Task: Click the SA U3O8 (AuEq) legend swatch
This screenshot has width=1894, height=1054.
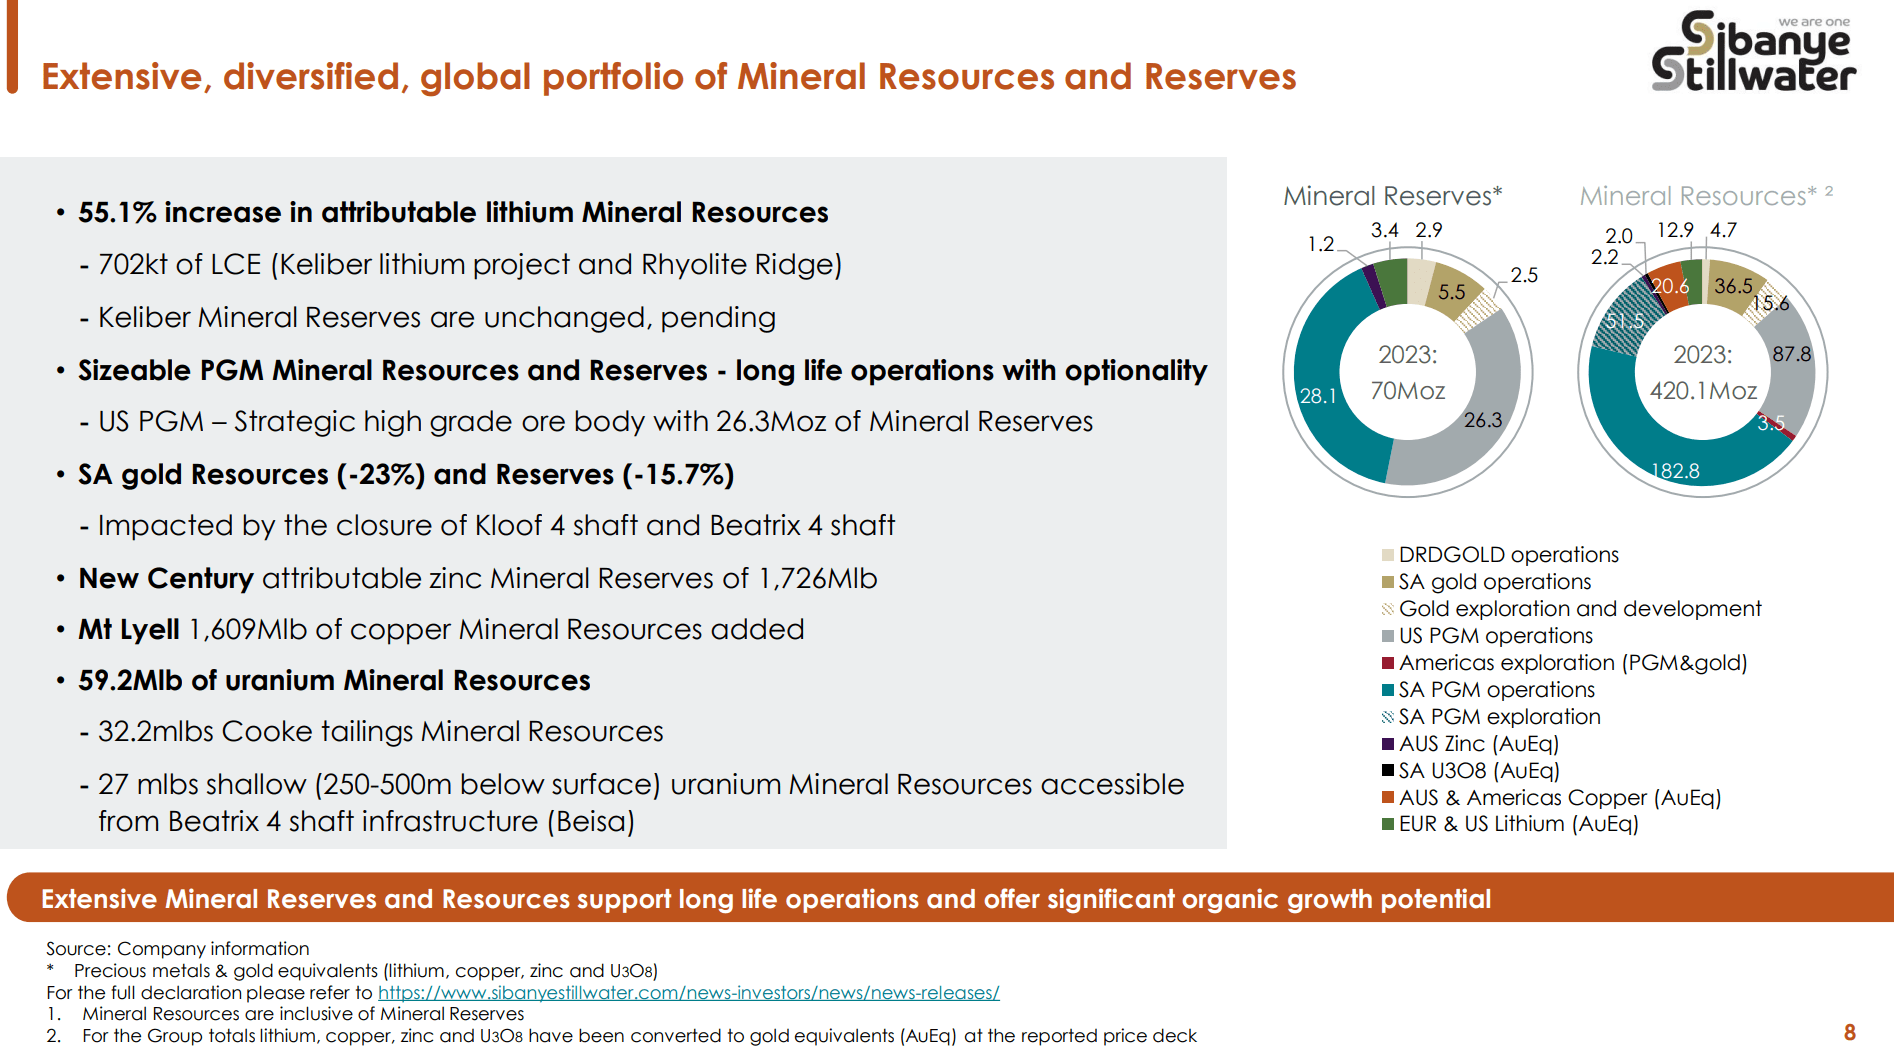Action: pyautogui.click(x=1387, y=770)
